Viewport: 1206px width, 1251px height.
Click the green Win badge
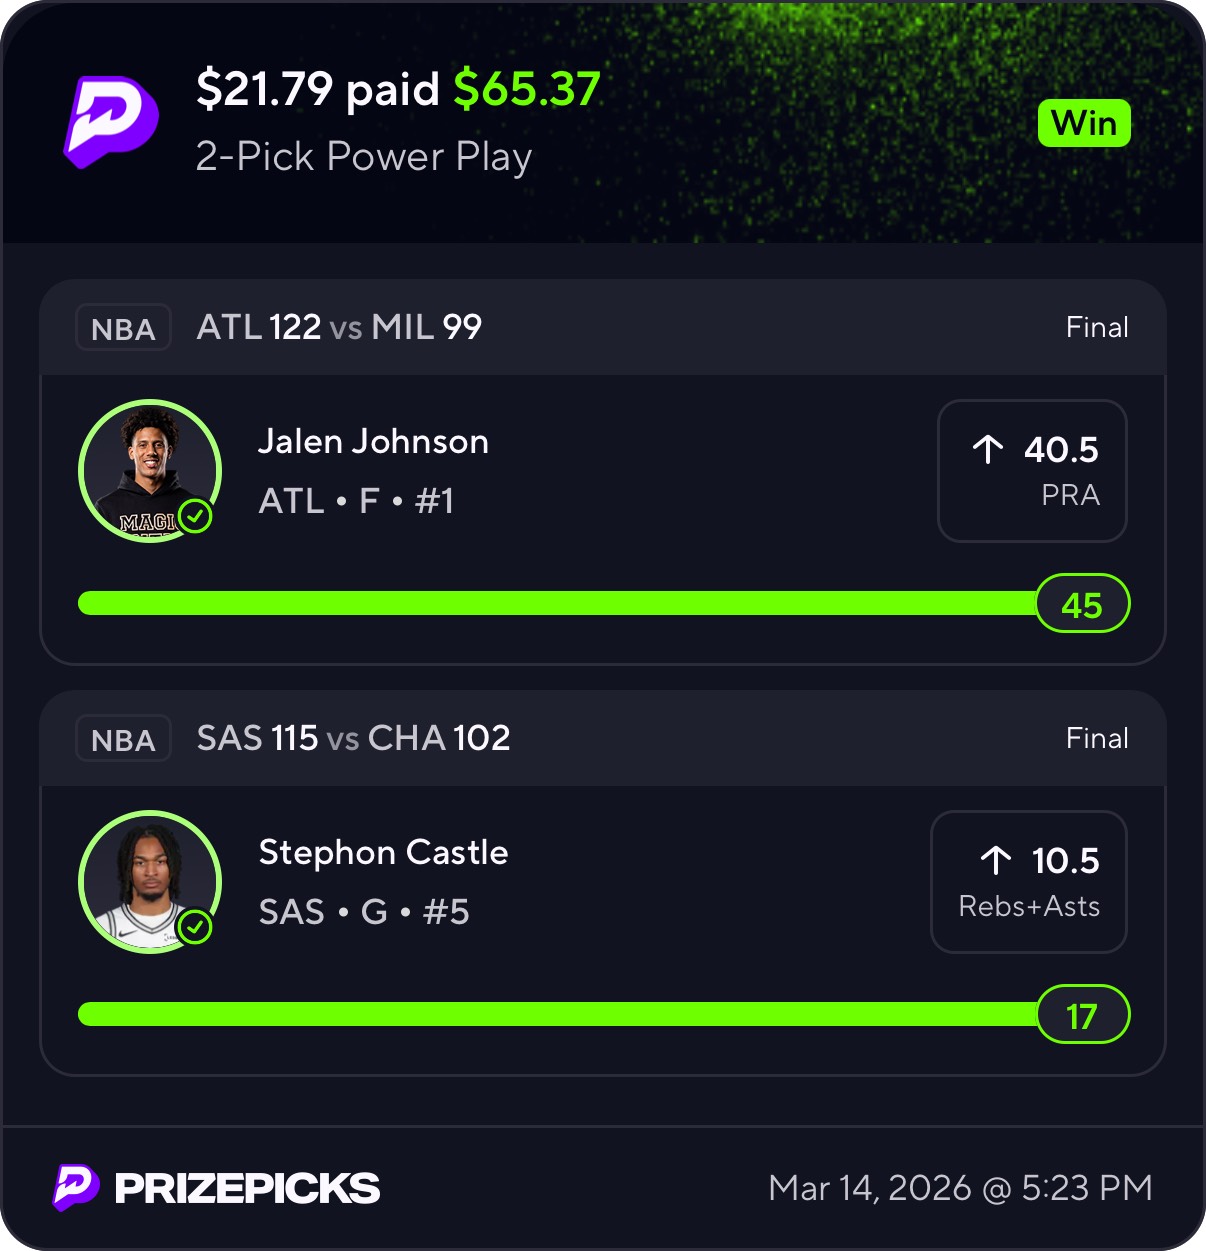(1084, 124)
